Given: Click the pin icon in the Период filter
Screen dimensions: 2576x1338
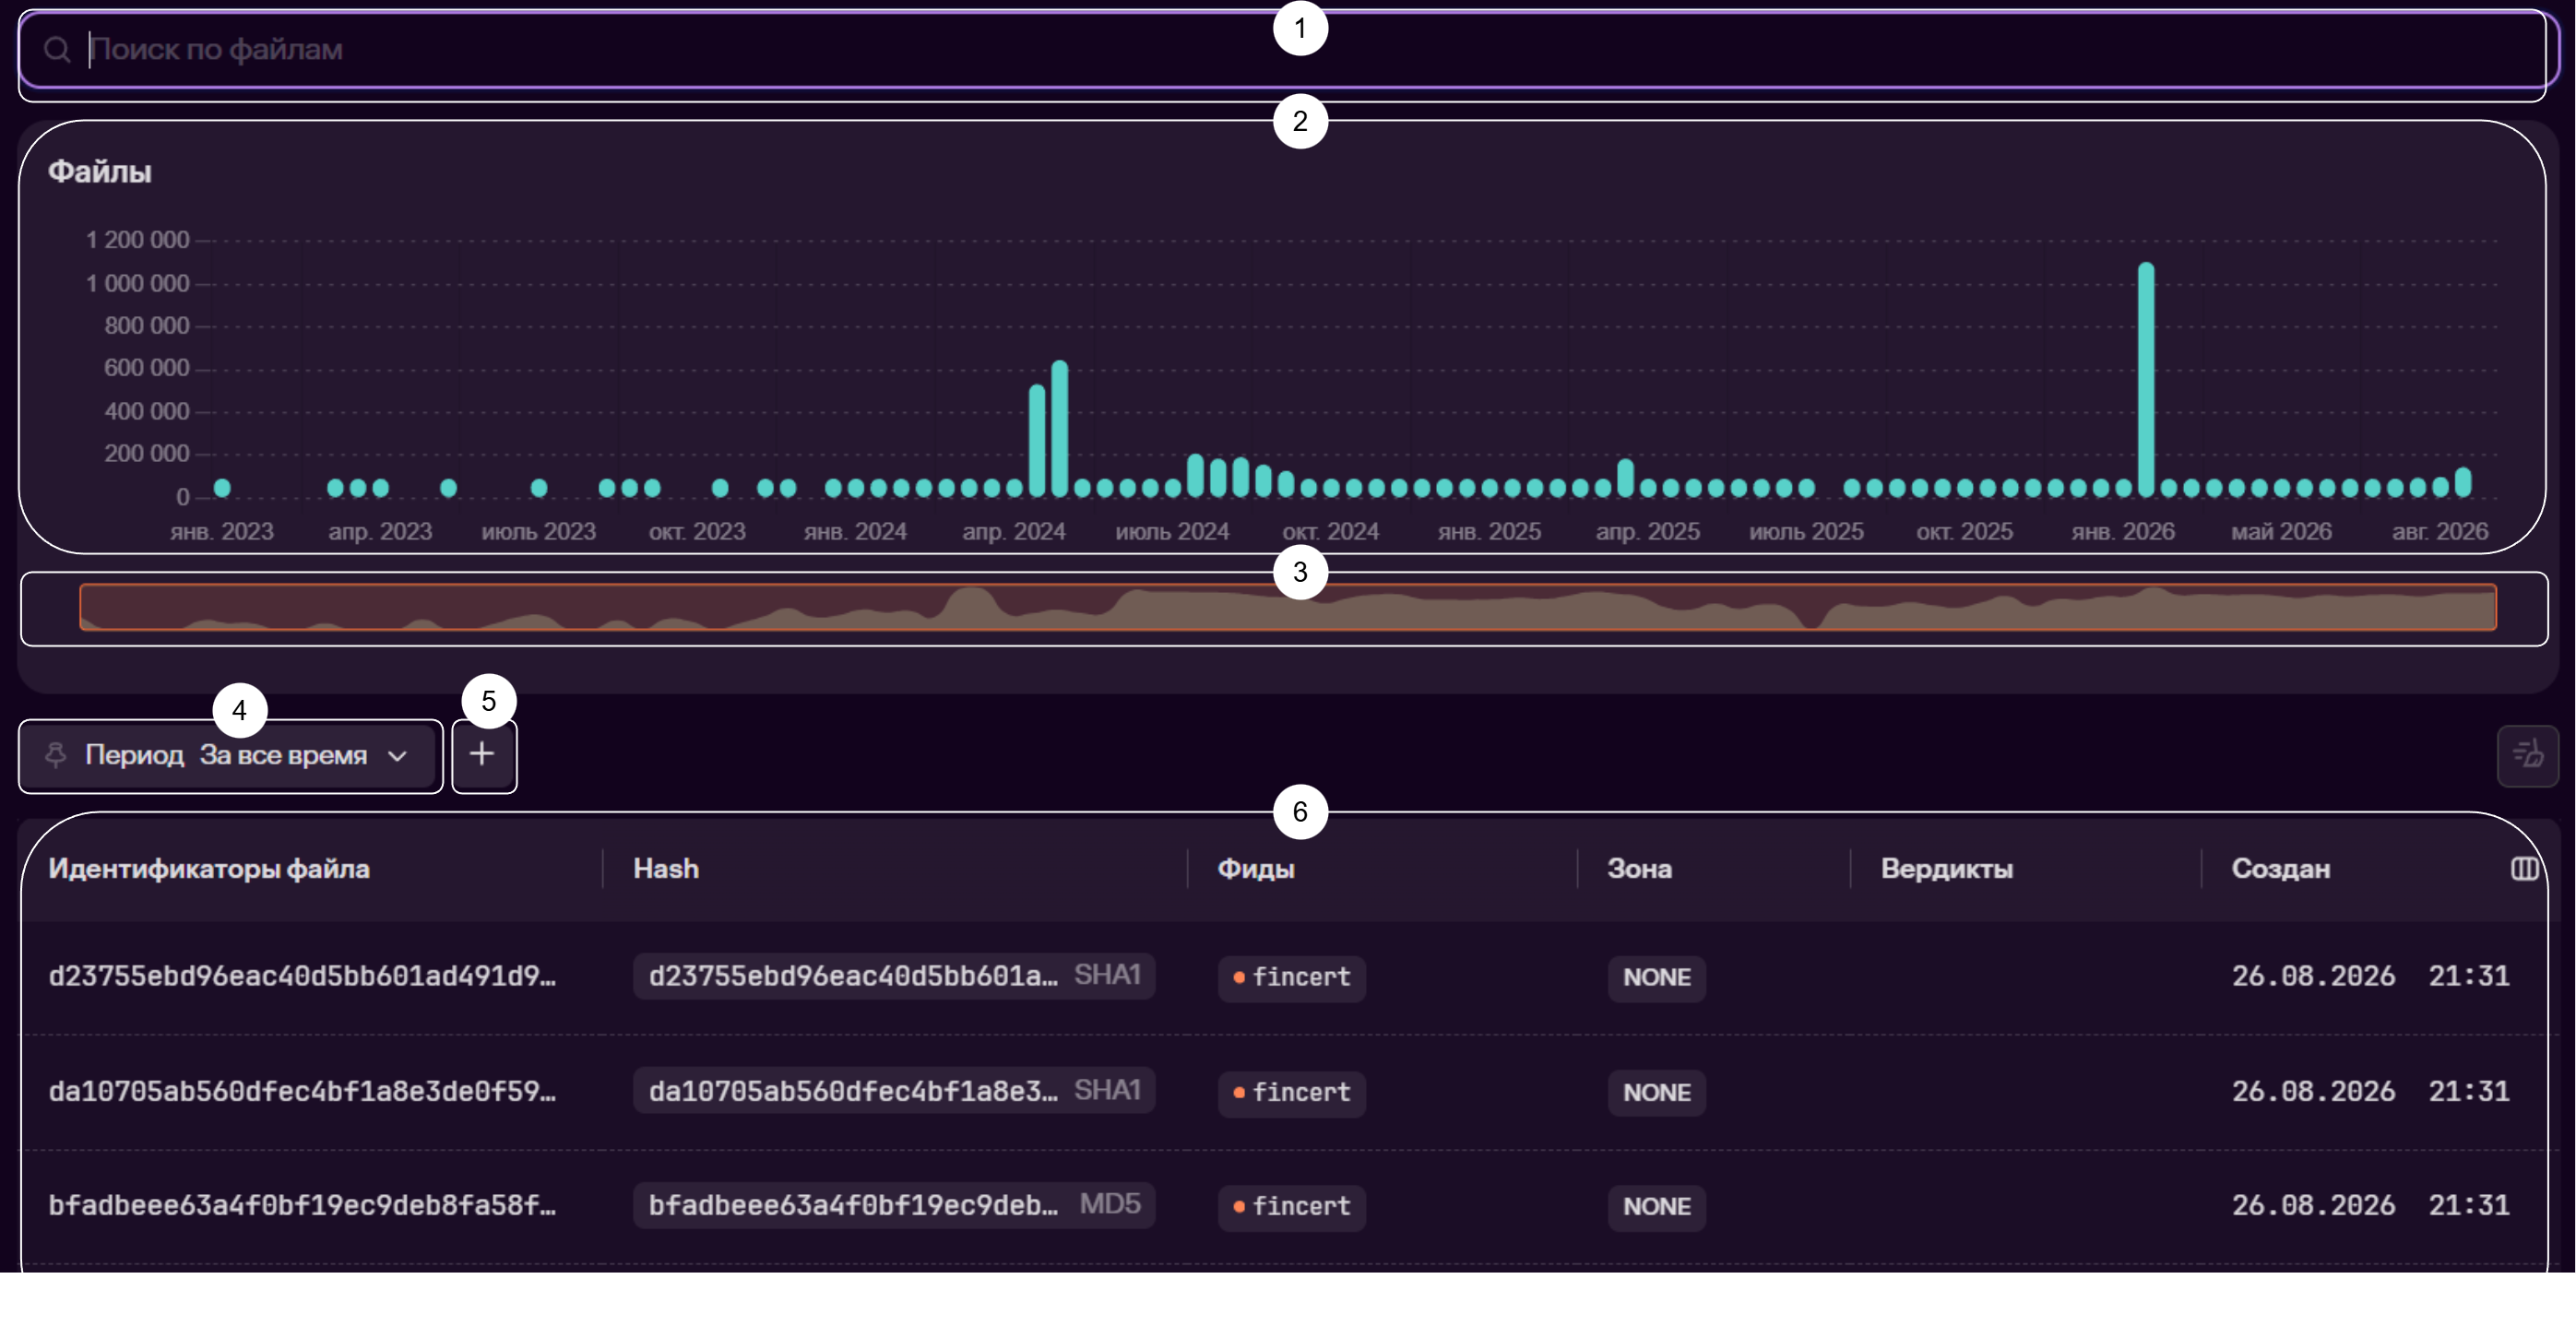Looking at the screenshot, I should pos(56,755).
